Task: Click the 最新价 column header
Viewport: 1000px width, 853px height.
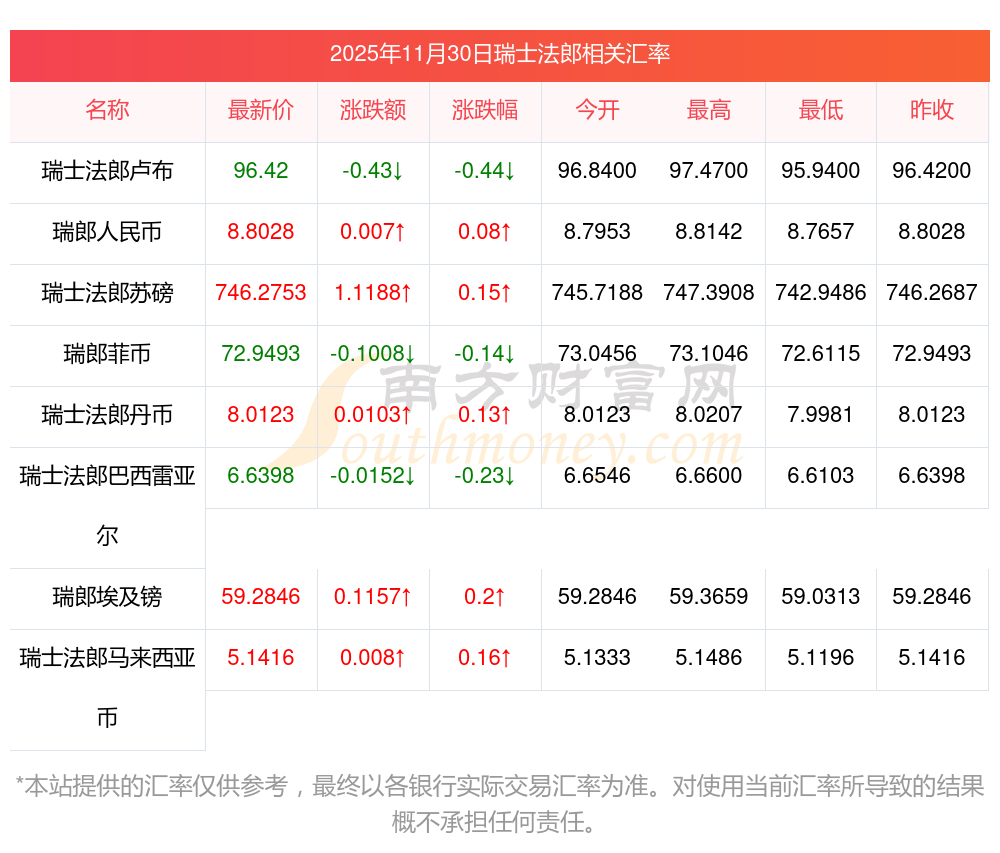Action: pos(261,110)
